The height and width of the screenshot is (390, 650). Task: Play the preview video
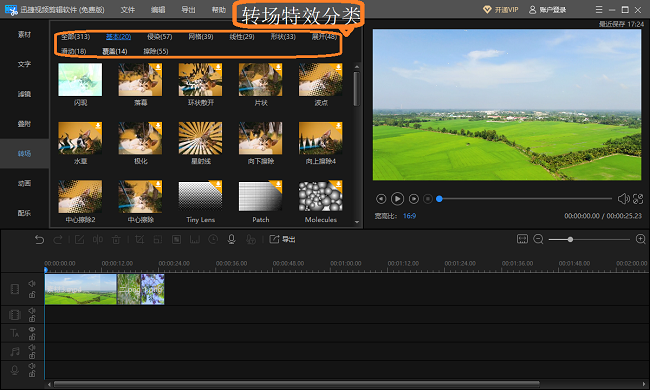(397, 199)
